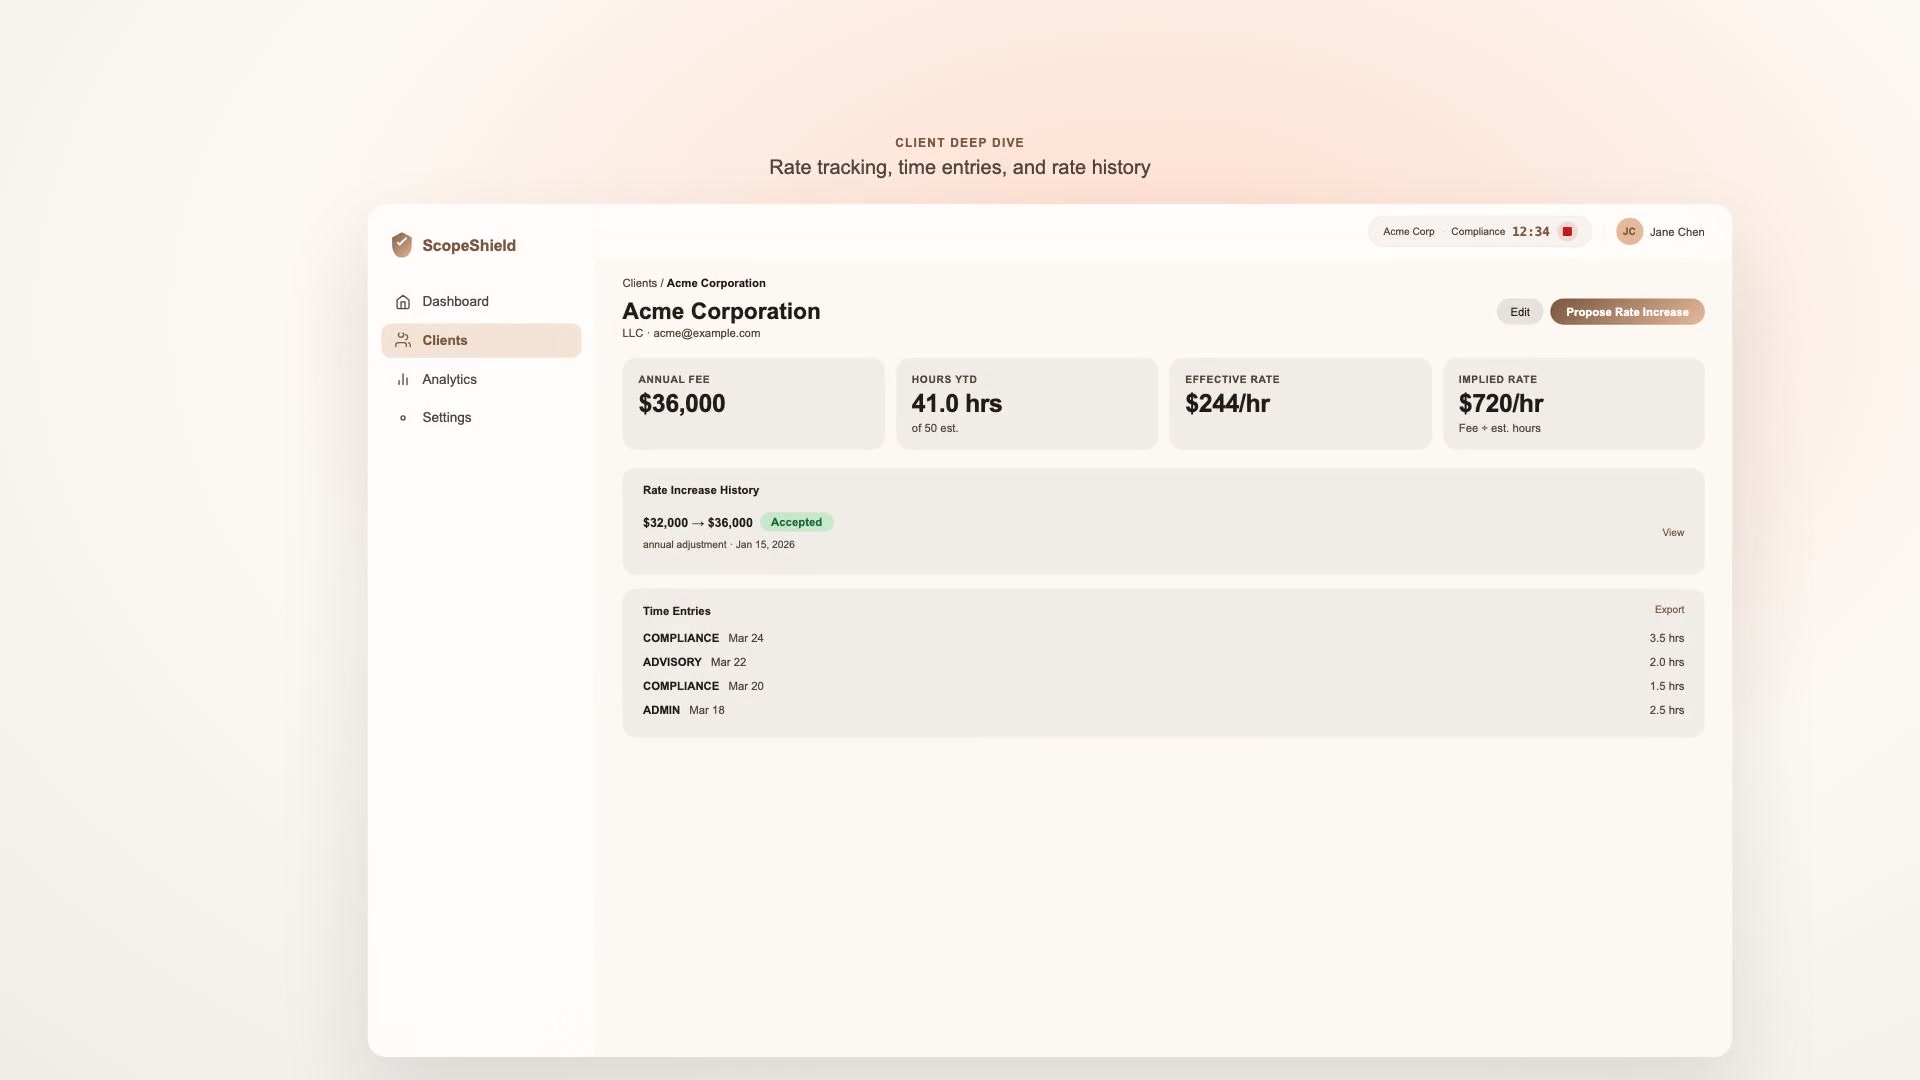Click the Effective Rate stat card
This screenshot has height=1080, width=1920.
[1299, 404]
